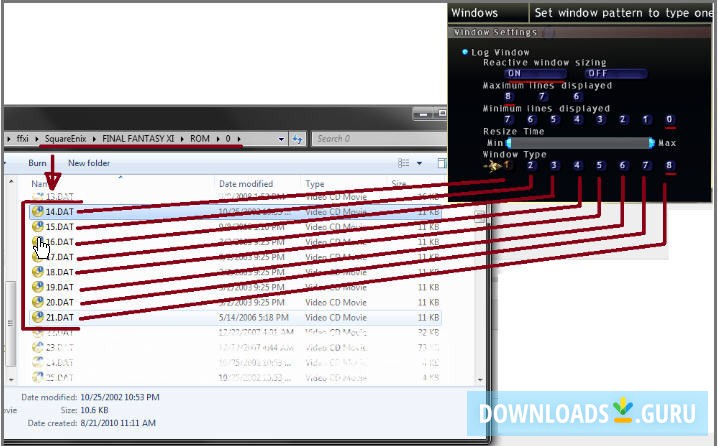Set Maximum lines displayed to 6

[576, 96]
